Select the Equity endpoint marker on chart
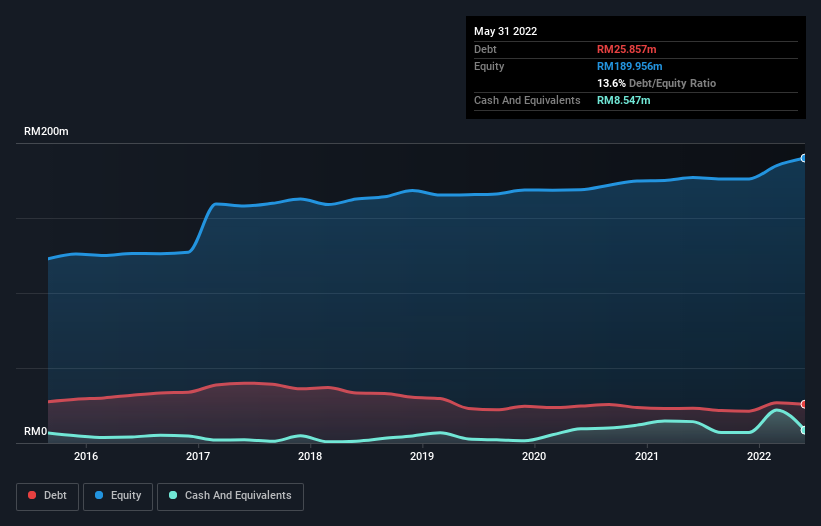Viewport: 821px width, 526px height. (804, 158)
